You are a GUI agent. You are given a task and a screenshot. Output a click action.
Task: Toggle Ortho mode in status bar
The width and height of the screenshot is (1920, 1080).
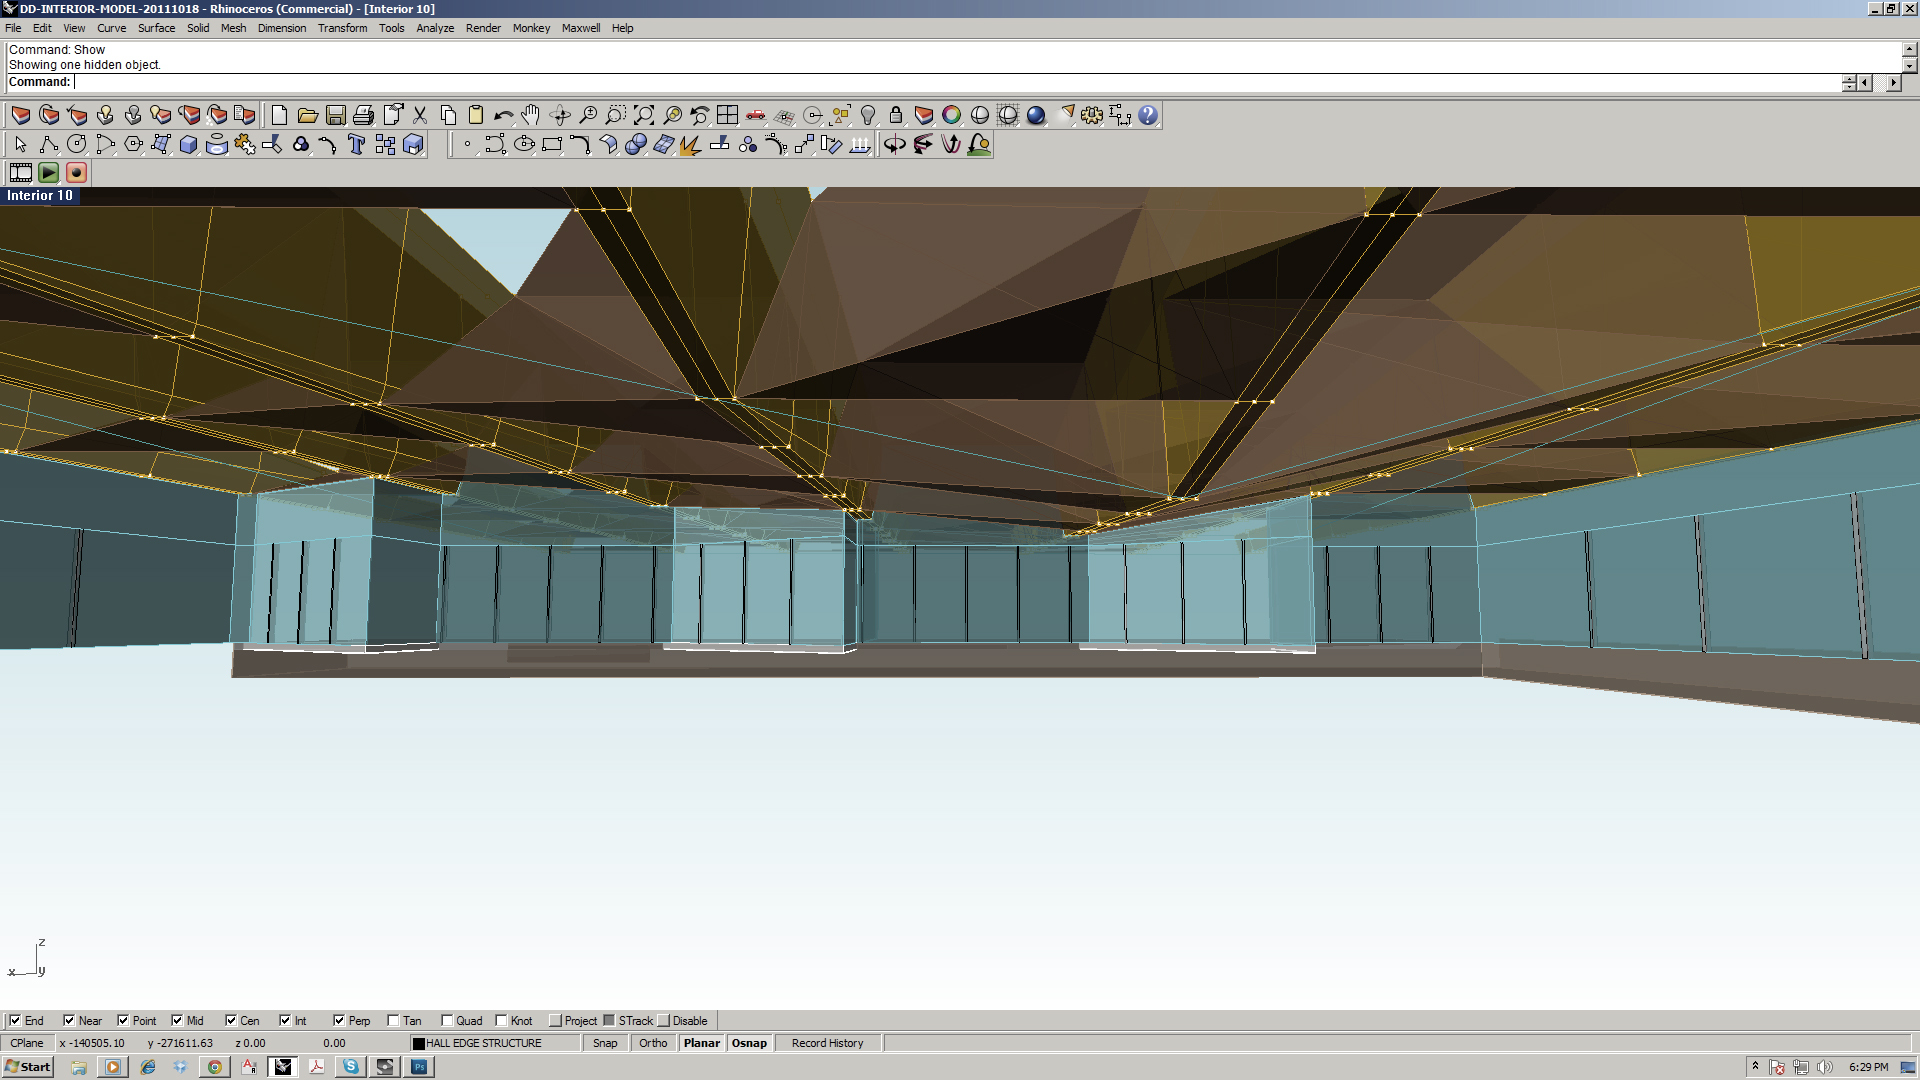653,1043
